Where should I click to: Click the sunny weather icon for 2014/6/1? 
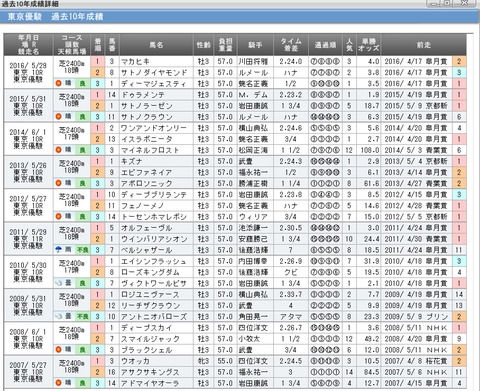tap(59, 150)
